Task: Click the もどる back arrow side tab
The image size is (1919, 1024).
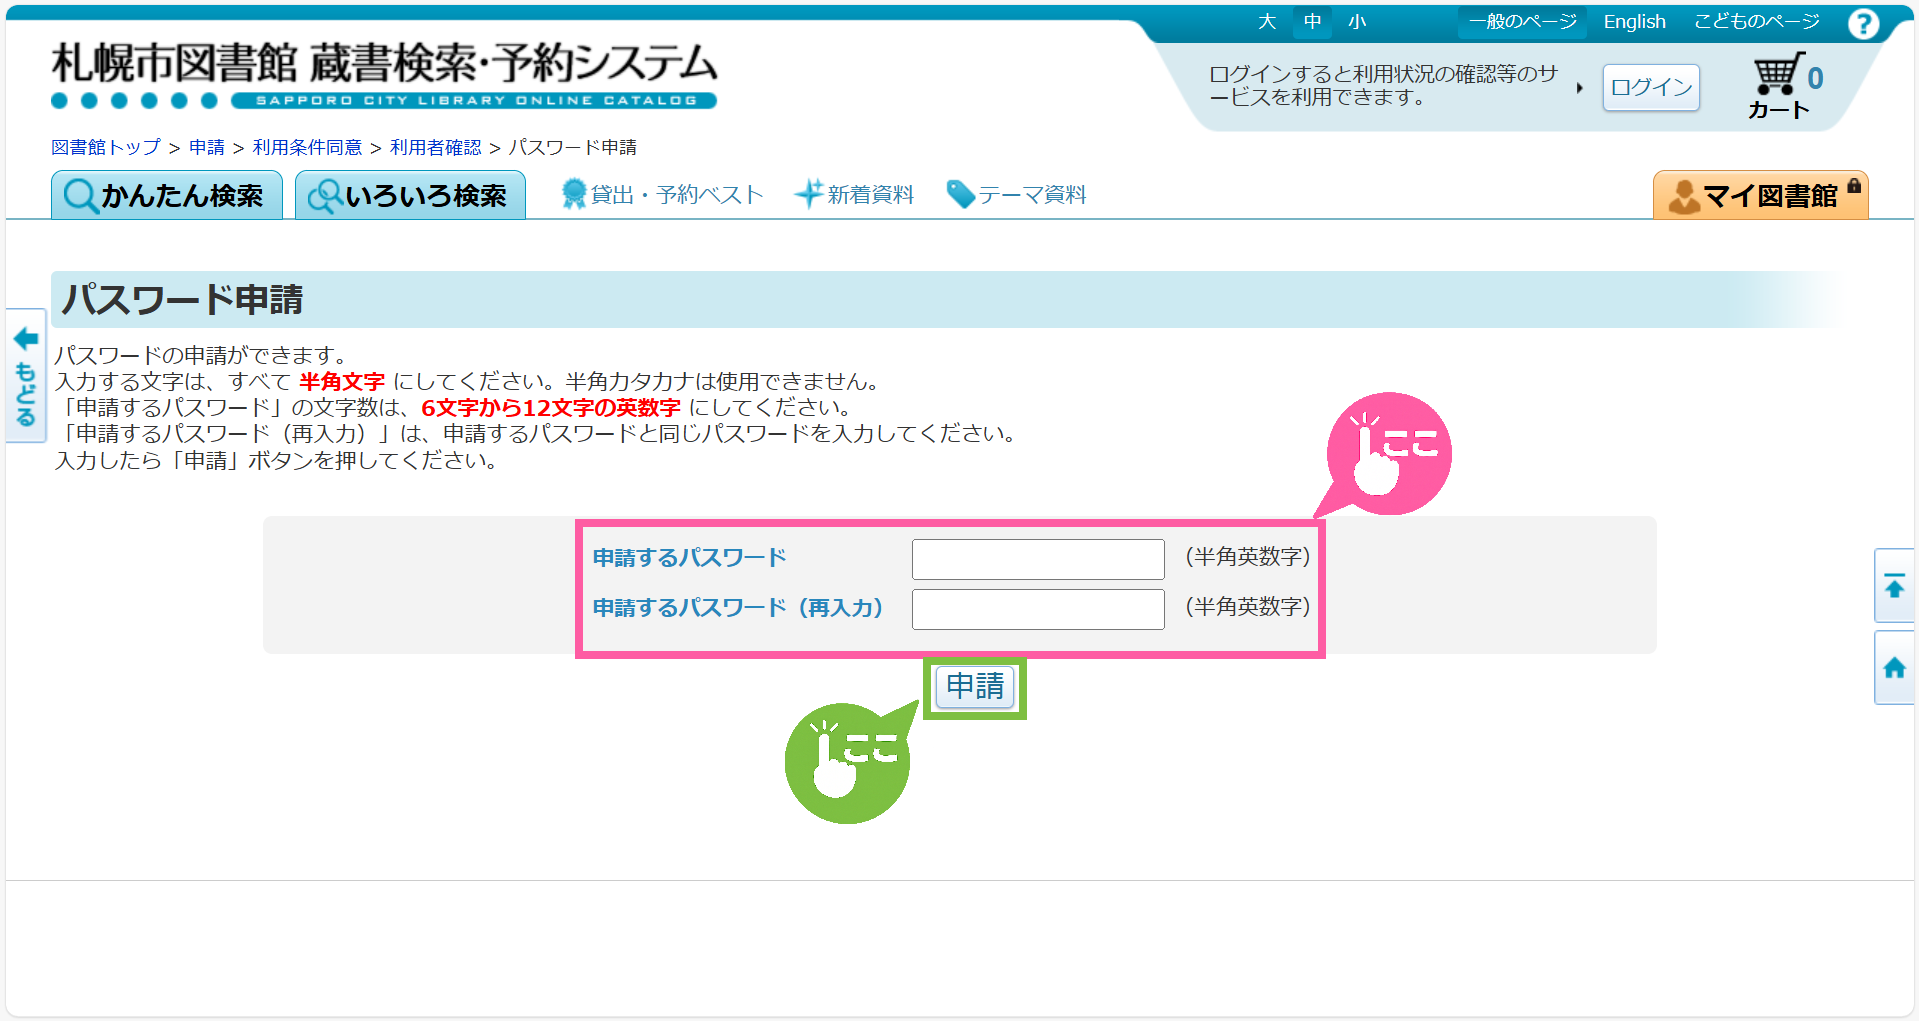Action: [26, 376]
